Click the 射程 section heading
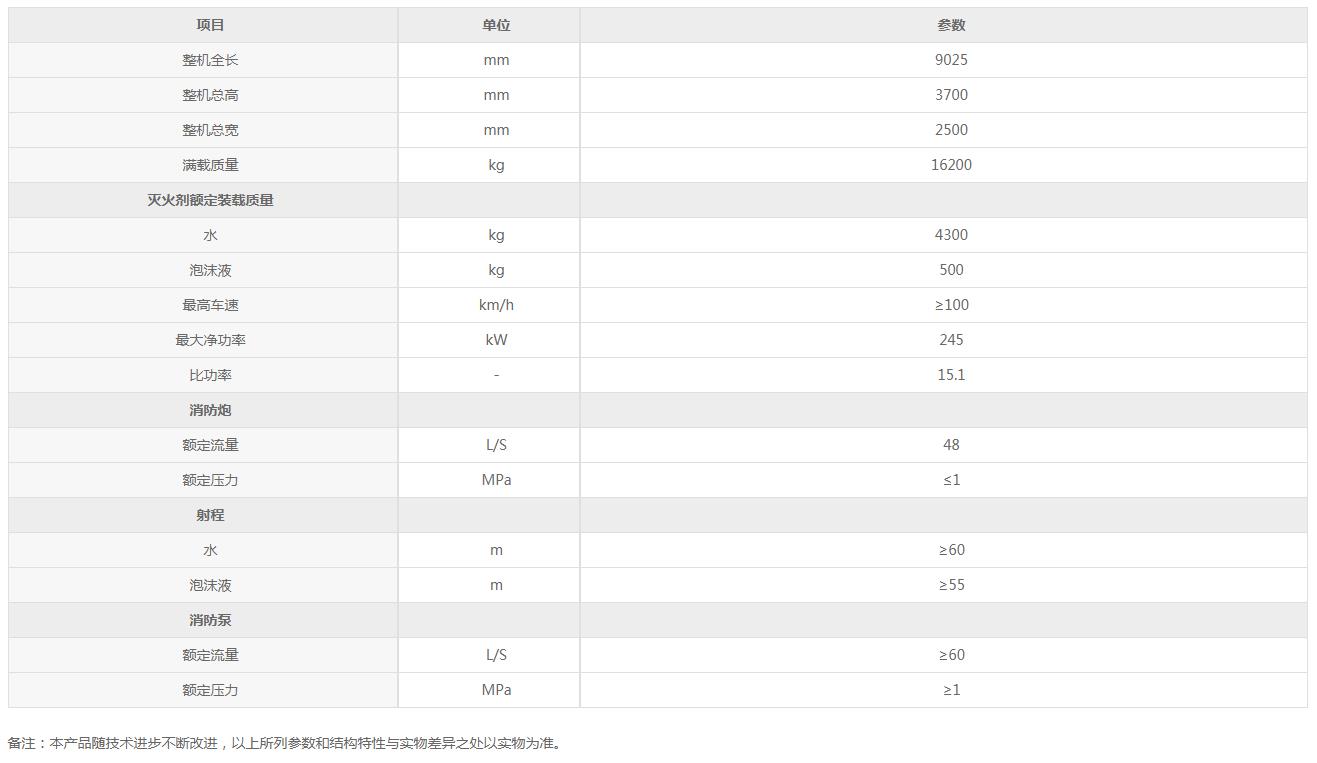The height and width of the screenshot is (763, 1317). 210,515
